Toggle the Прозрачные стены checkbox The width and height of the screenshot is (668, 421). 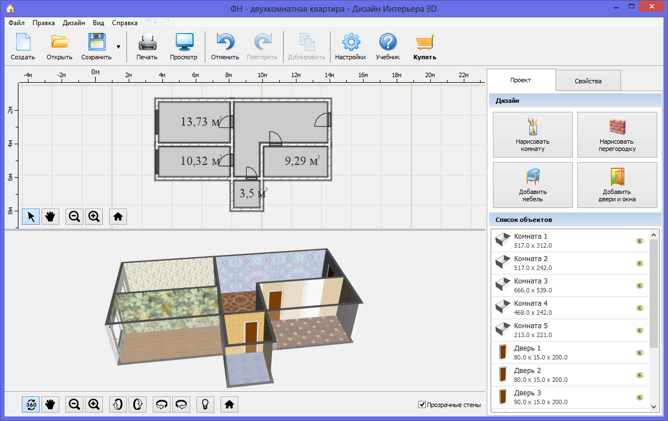pyautogui.click(x=422, y=405)
